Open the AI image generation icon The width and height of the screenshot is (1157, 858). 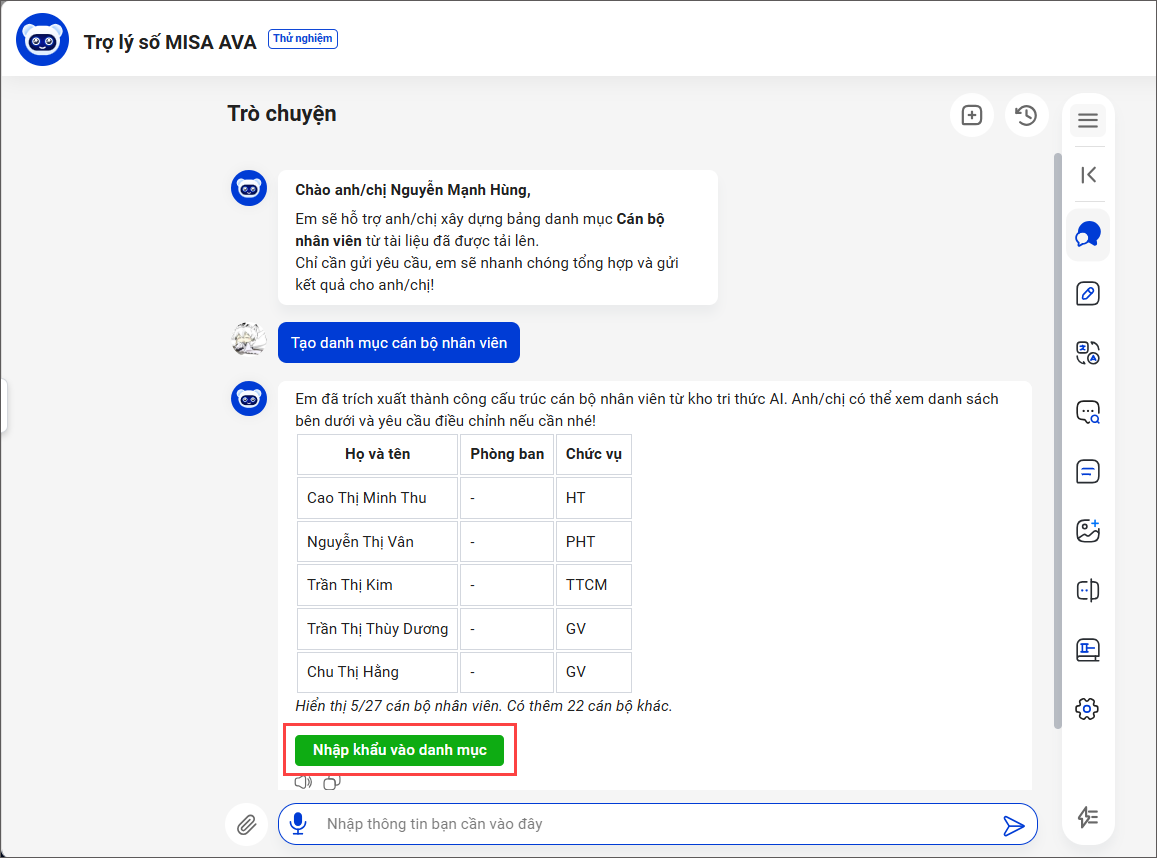(x=1088, y=530)
